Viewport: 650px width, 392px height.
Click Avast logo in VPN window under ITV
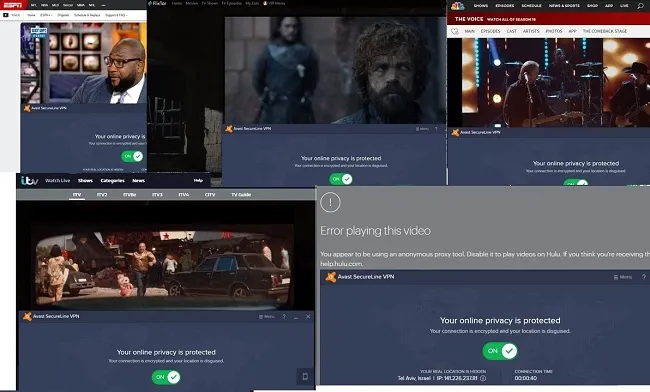pos(27,317)
